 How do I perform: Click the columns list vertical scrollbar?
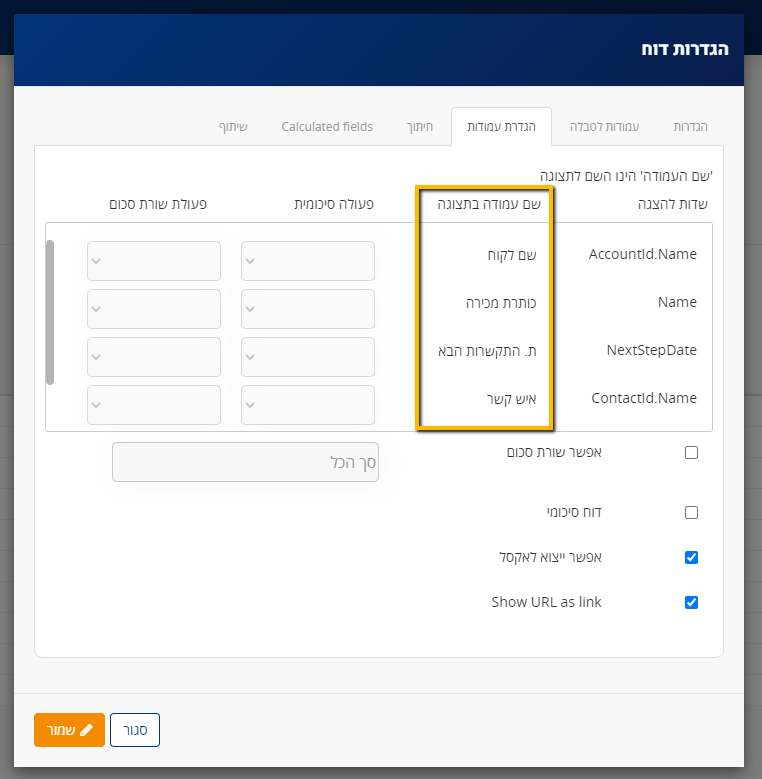pos(50,312)
